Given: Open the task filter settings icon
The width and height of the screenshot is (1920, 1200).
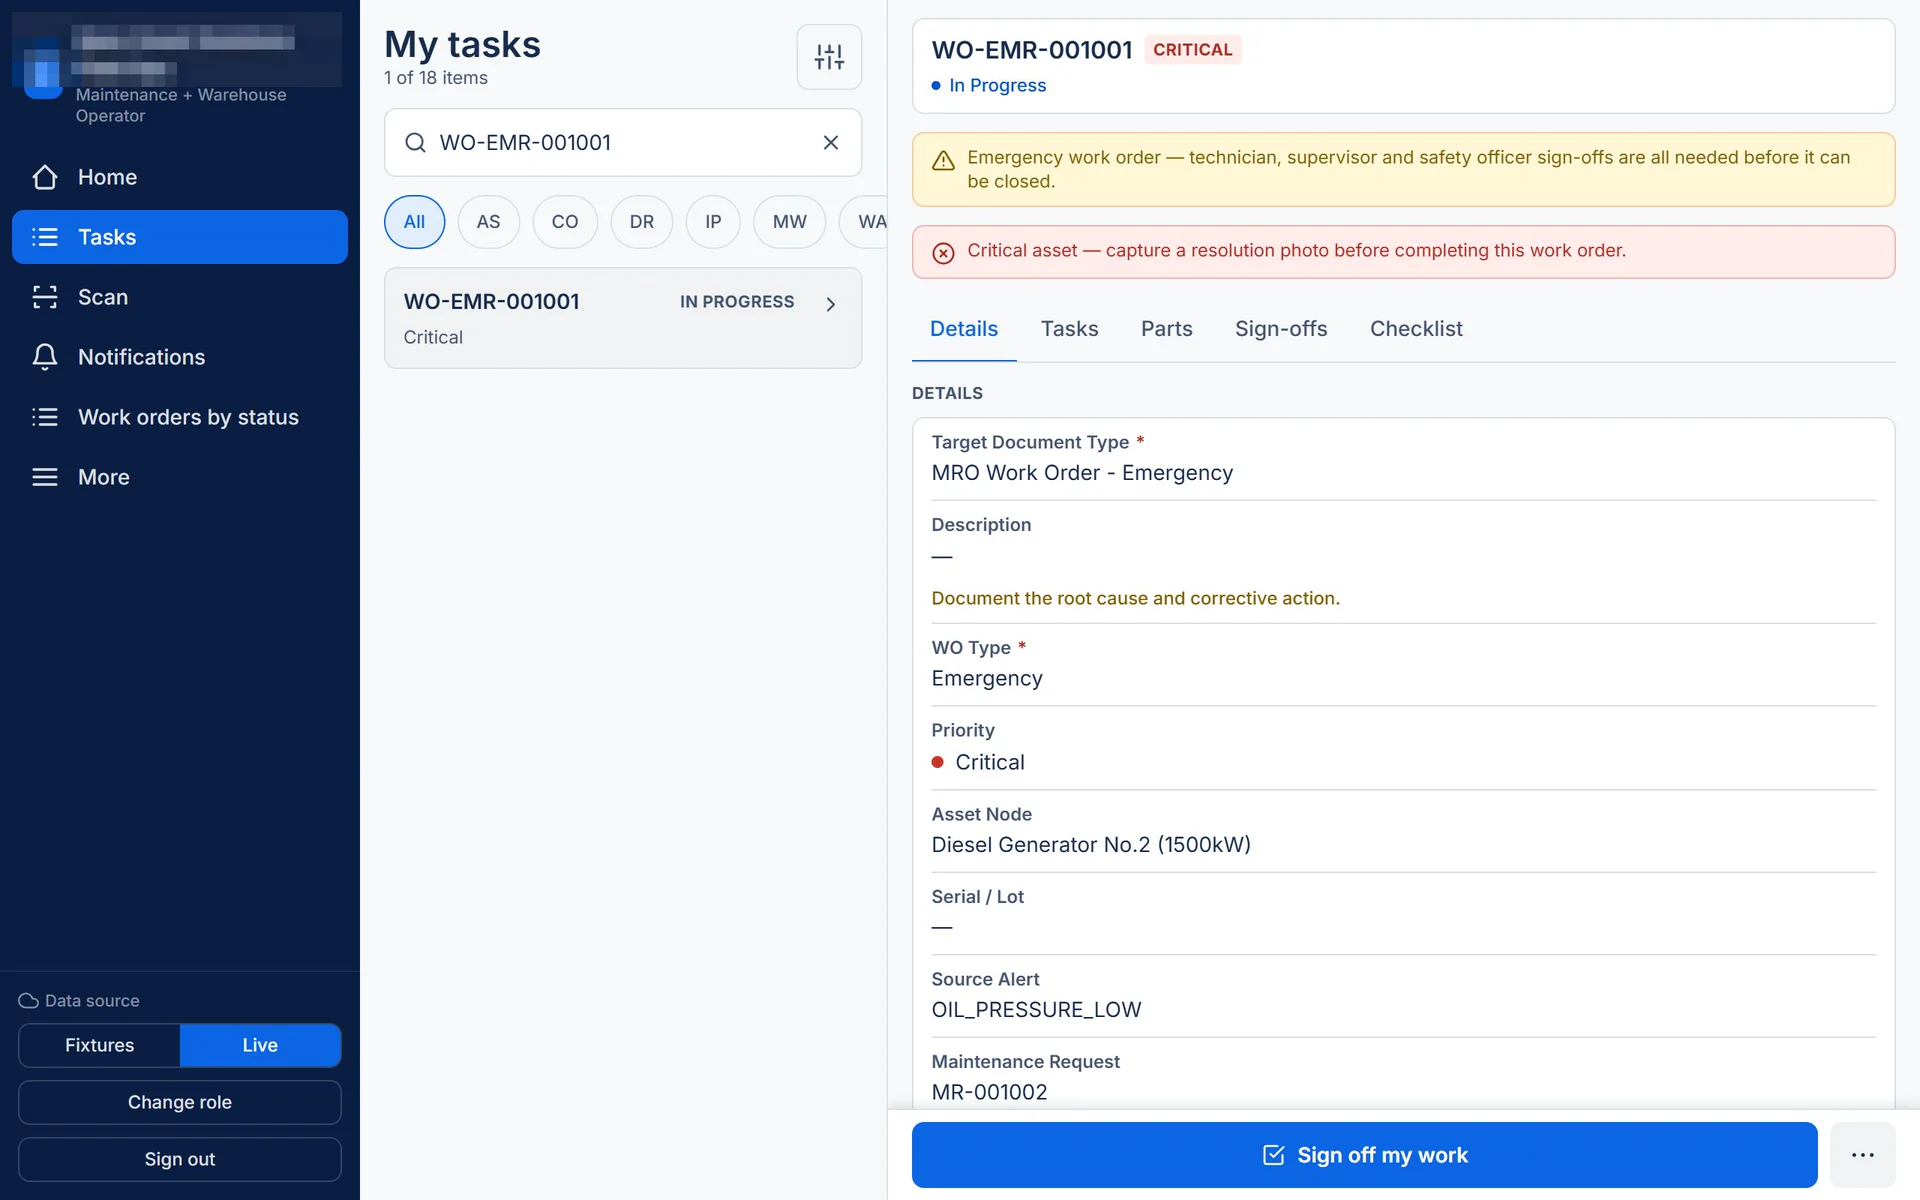Looking at the screenshot, I should click(829, 57).
